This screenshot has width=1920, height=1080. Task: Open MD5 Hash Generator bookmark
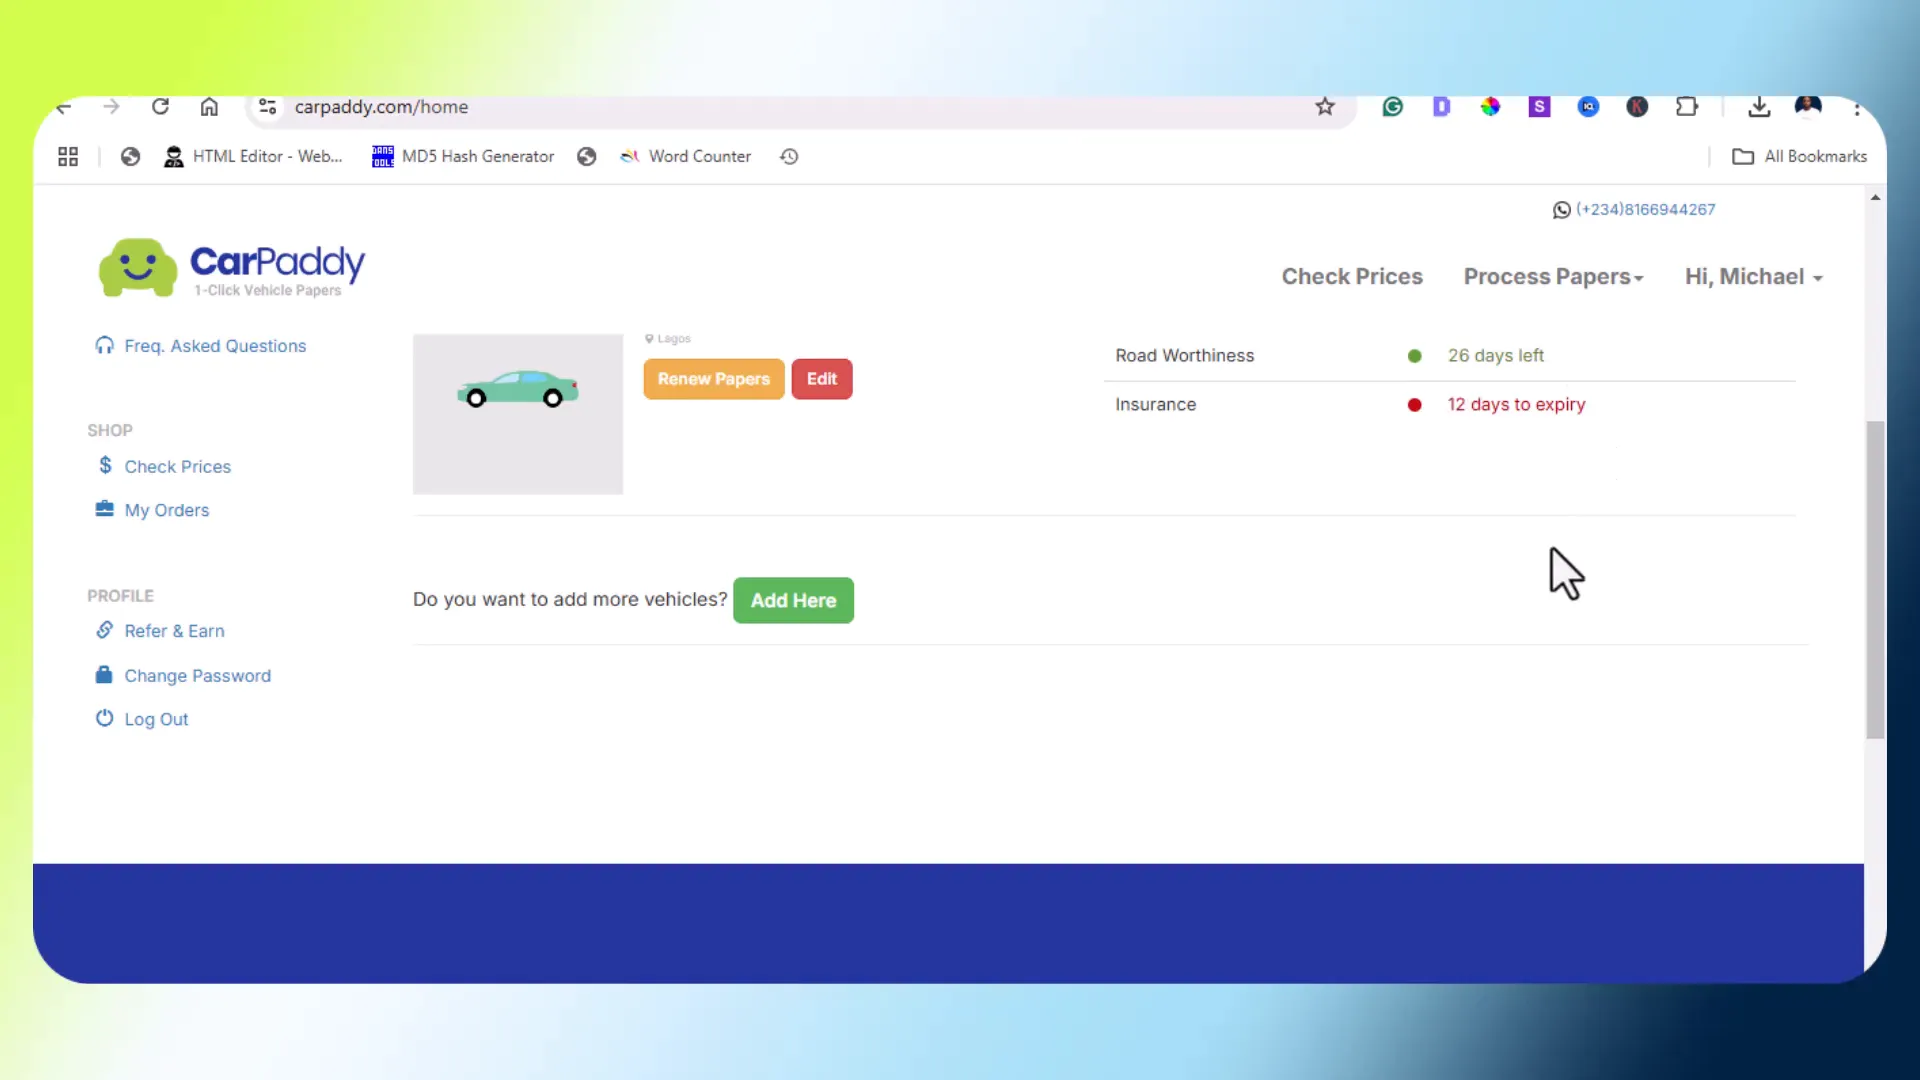tap(463, 157)
